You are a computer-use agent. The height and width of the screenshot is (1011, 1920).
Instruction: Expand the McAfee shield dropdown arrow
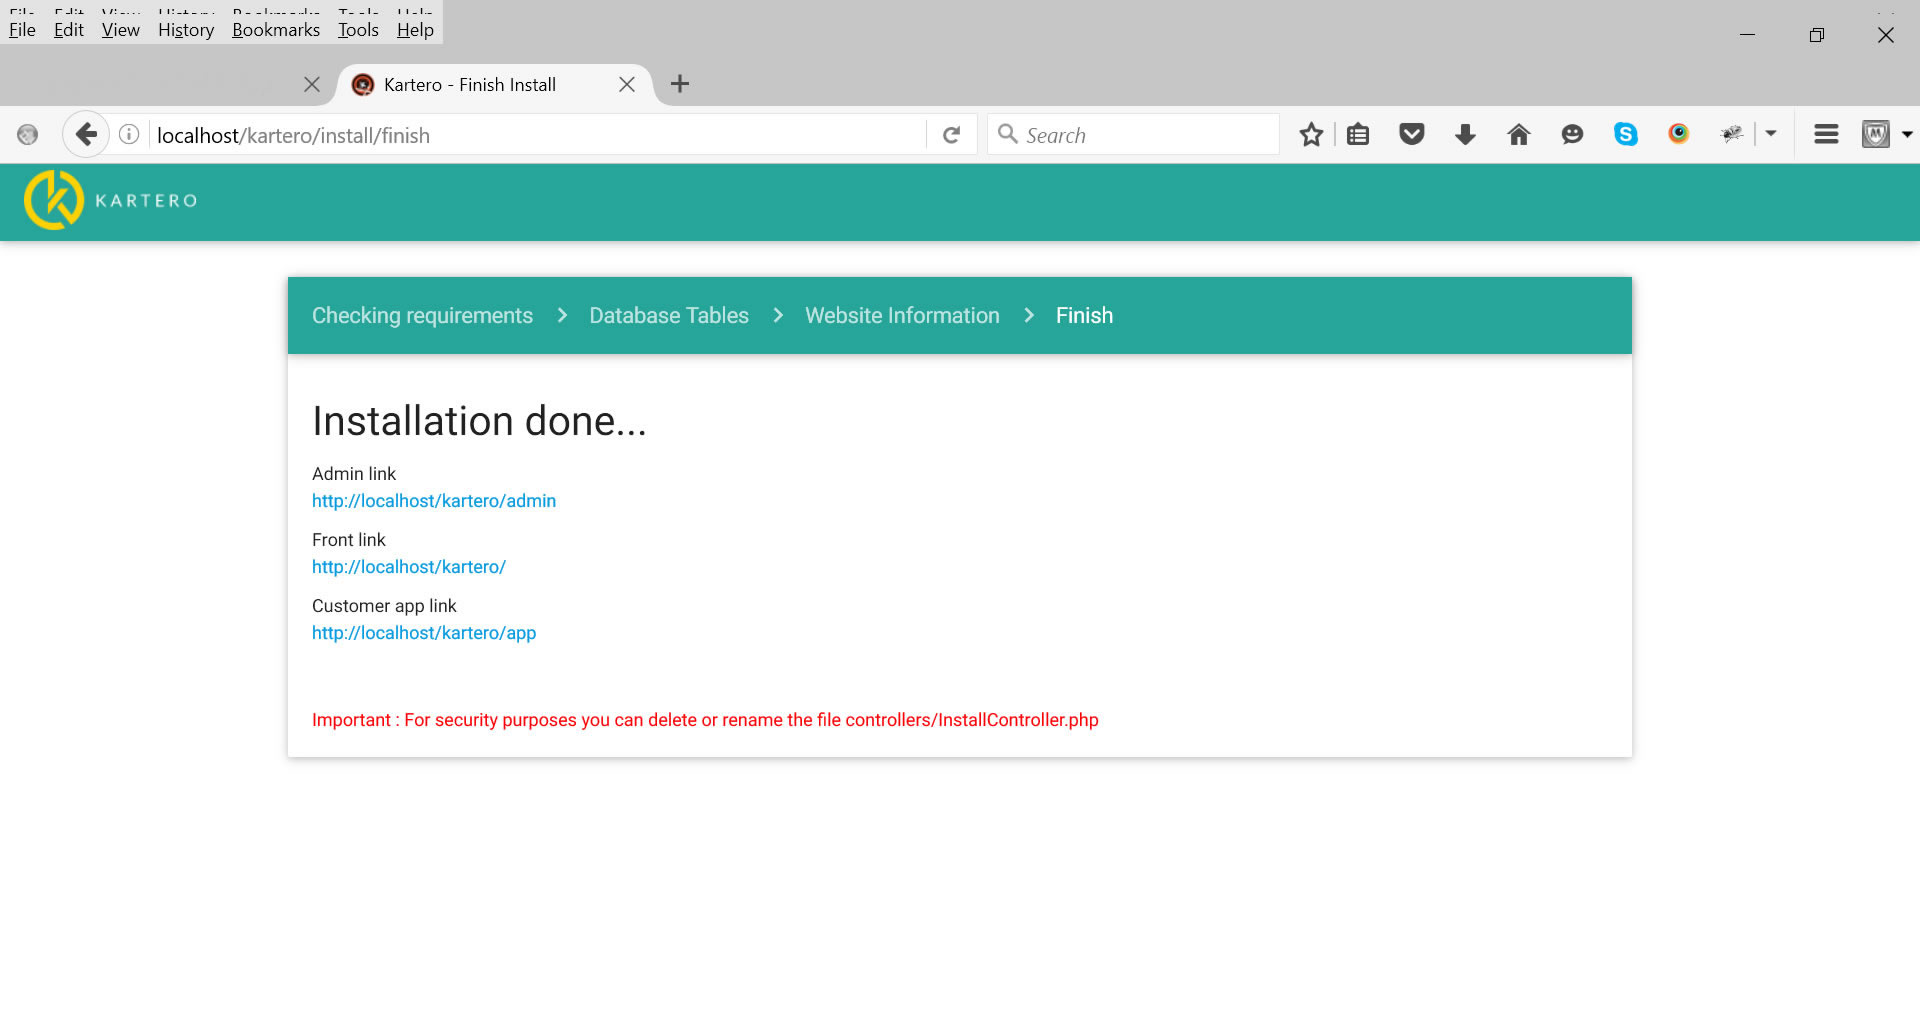click(x=1907, y=134)
